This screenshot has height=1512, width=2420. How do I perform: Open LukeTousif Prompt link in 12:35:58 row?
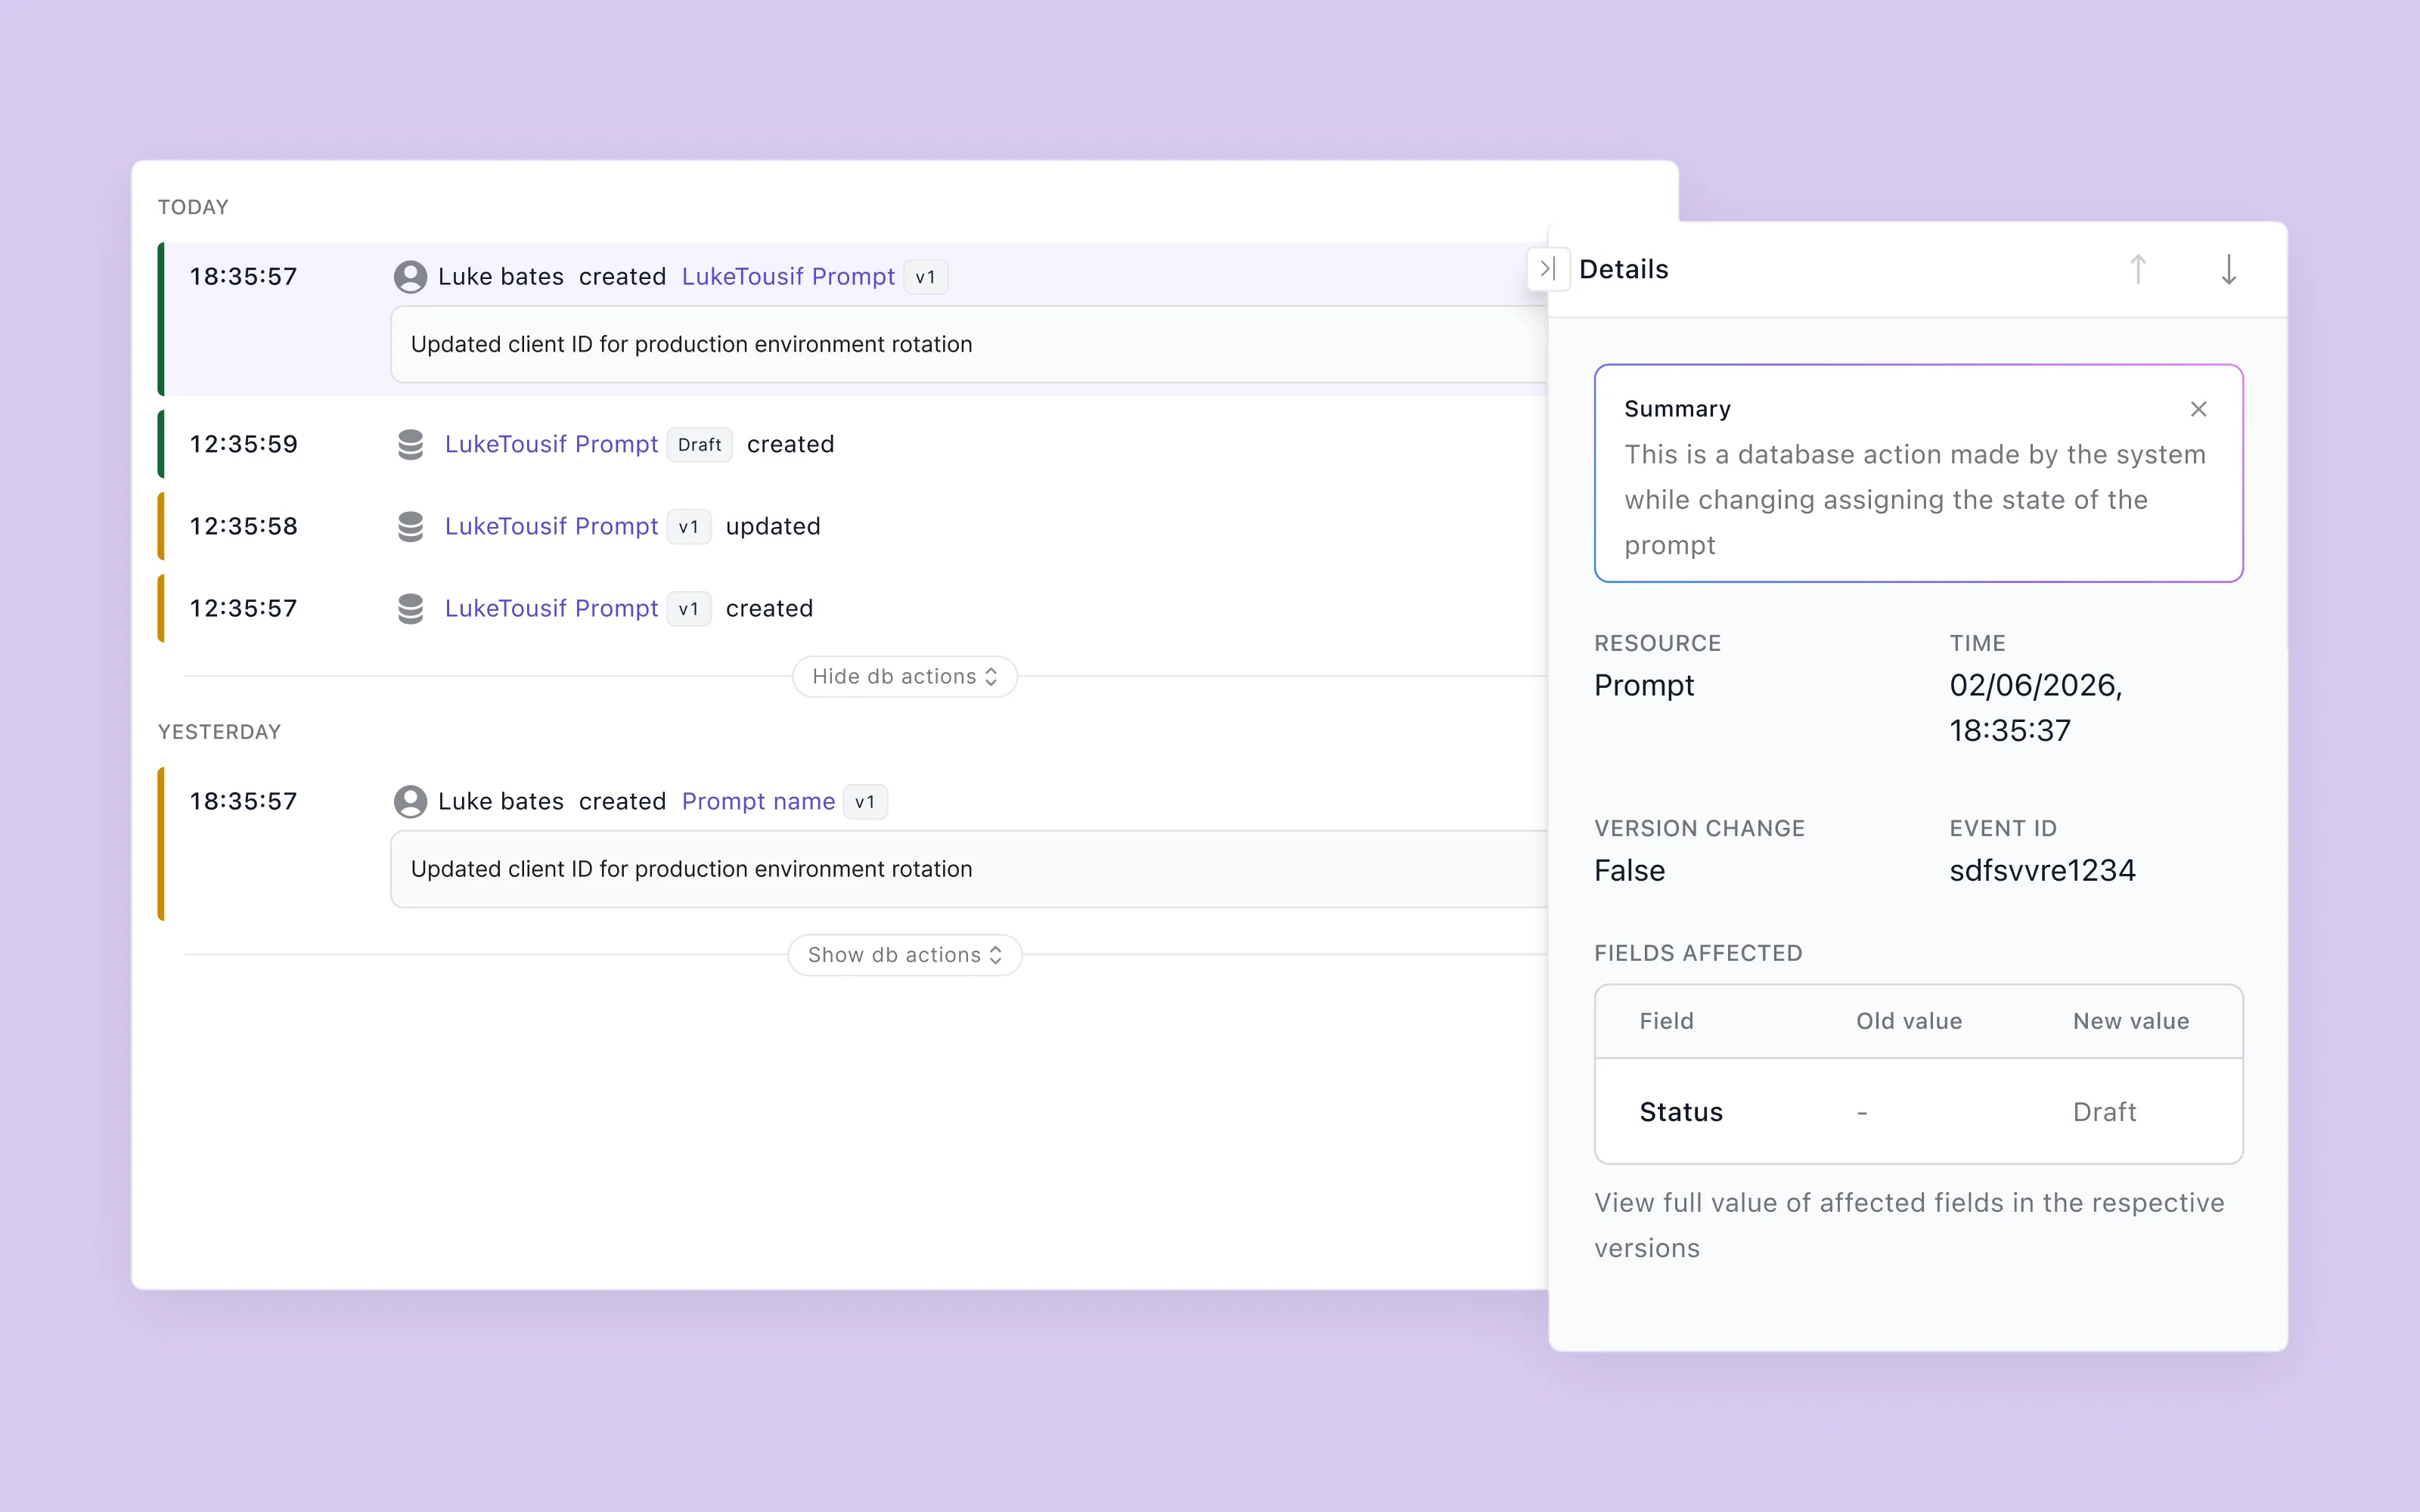click(551, 526)
